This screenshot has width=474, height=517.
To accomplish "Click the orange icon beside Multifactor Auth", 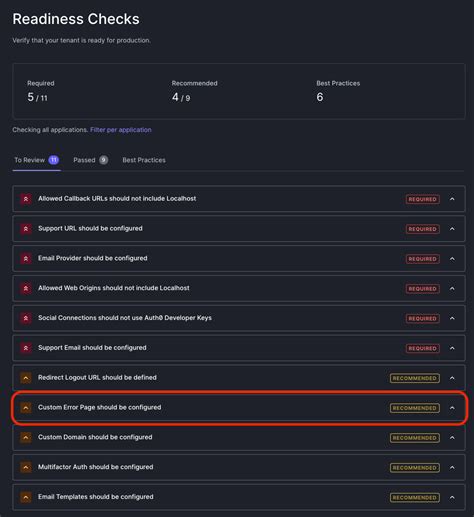I will pyautogui.click(x=26, y=467).
